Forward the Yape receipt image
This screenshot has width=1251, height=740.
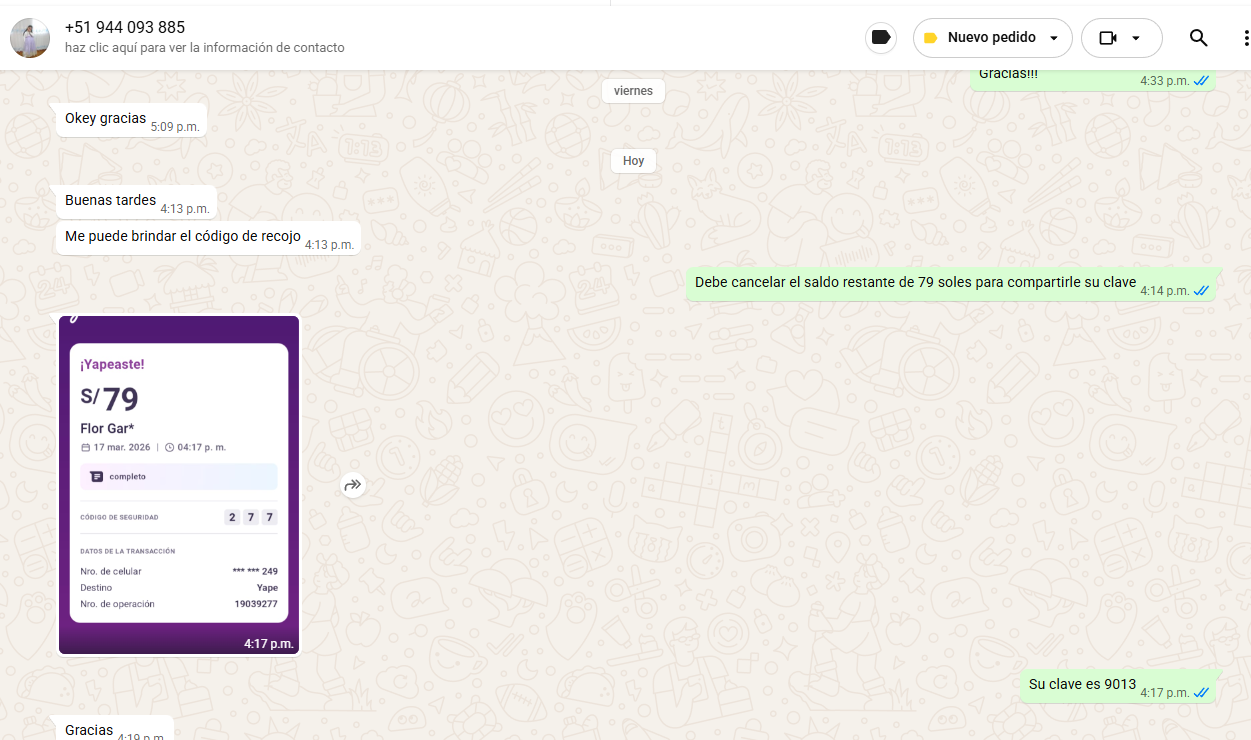click(x=352, y=485)
